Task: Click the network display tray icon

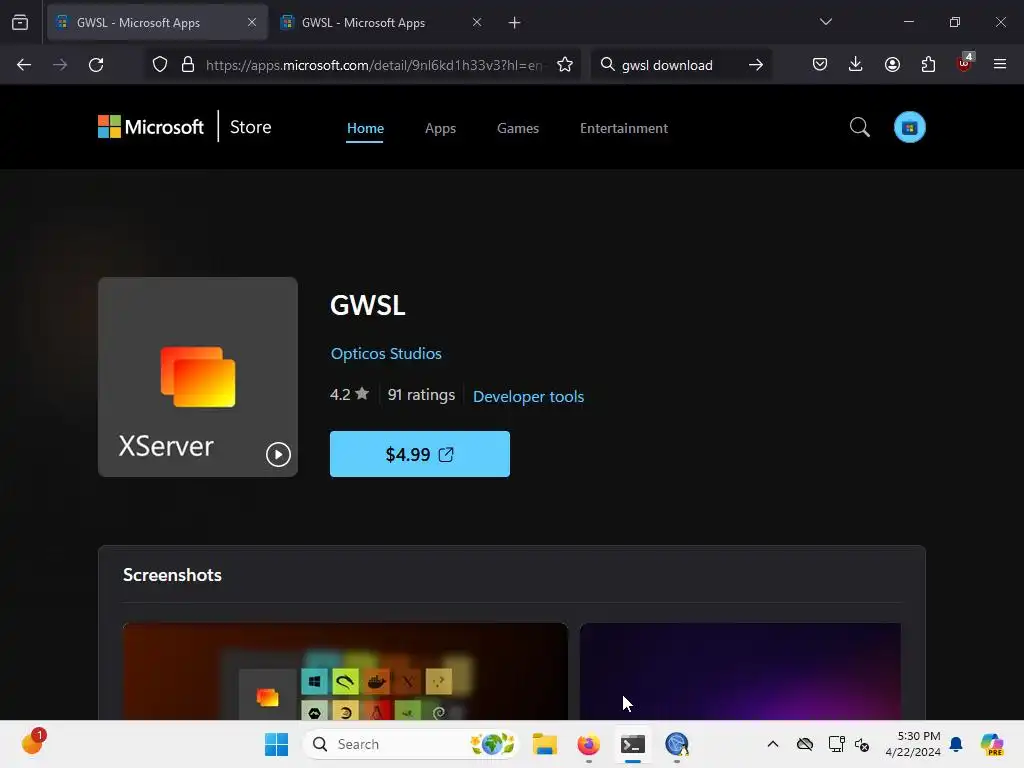Action: [x=836, y=744]
